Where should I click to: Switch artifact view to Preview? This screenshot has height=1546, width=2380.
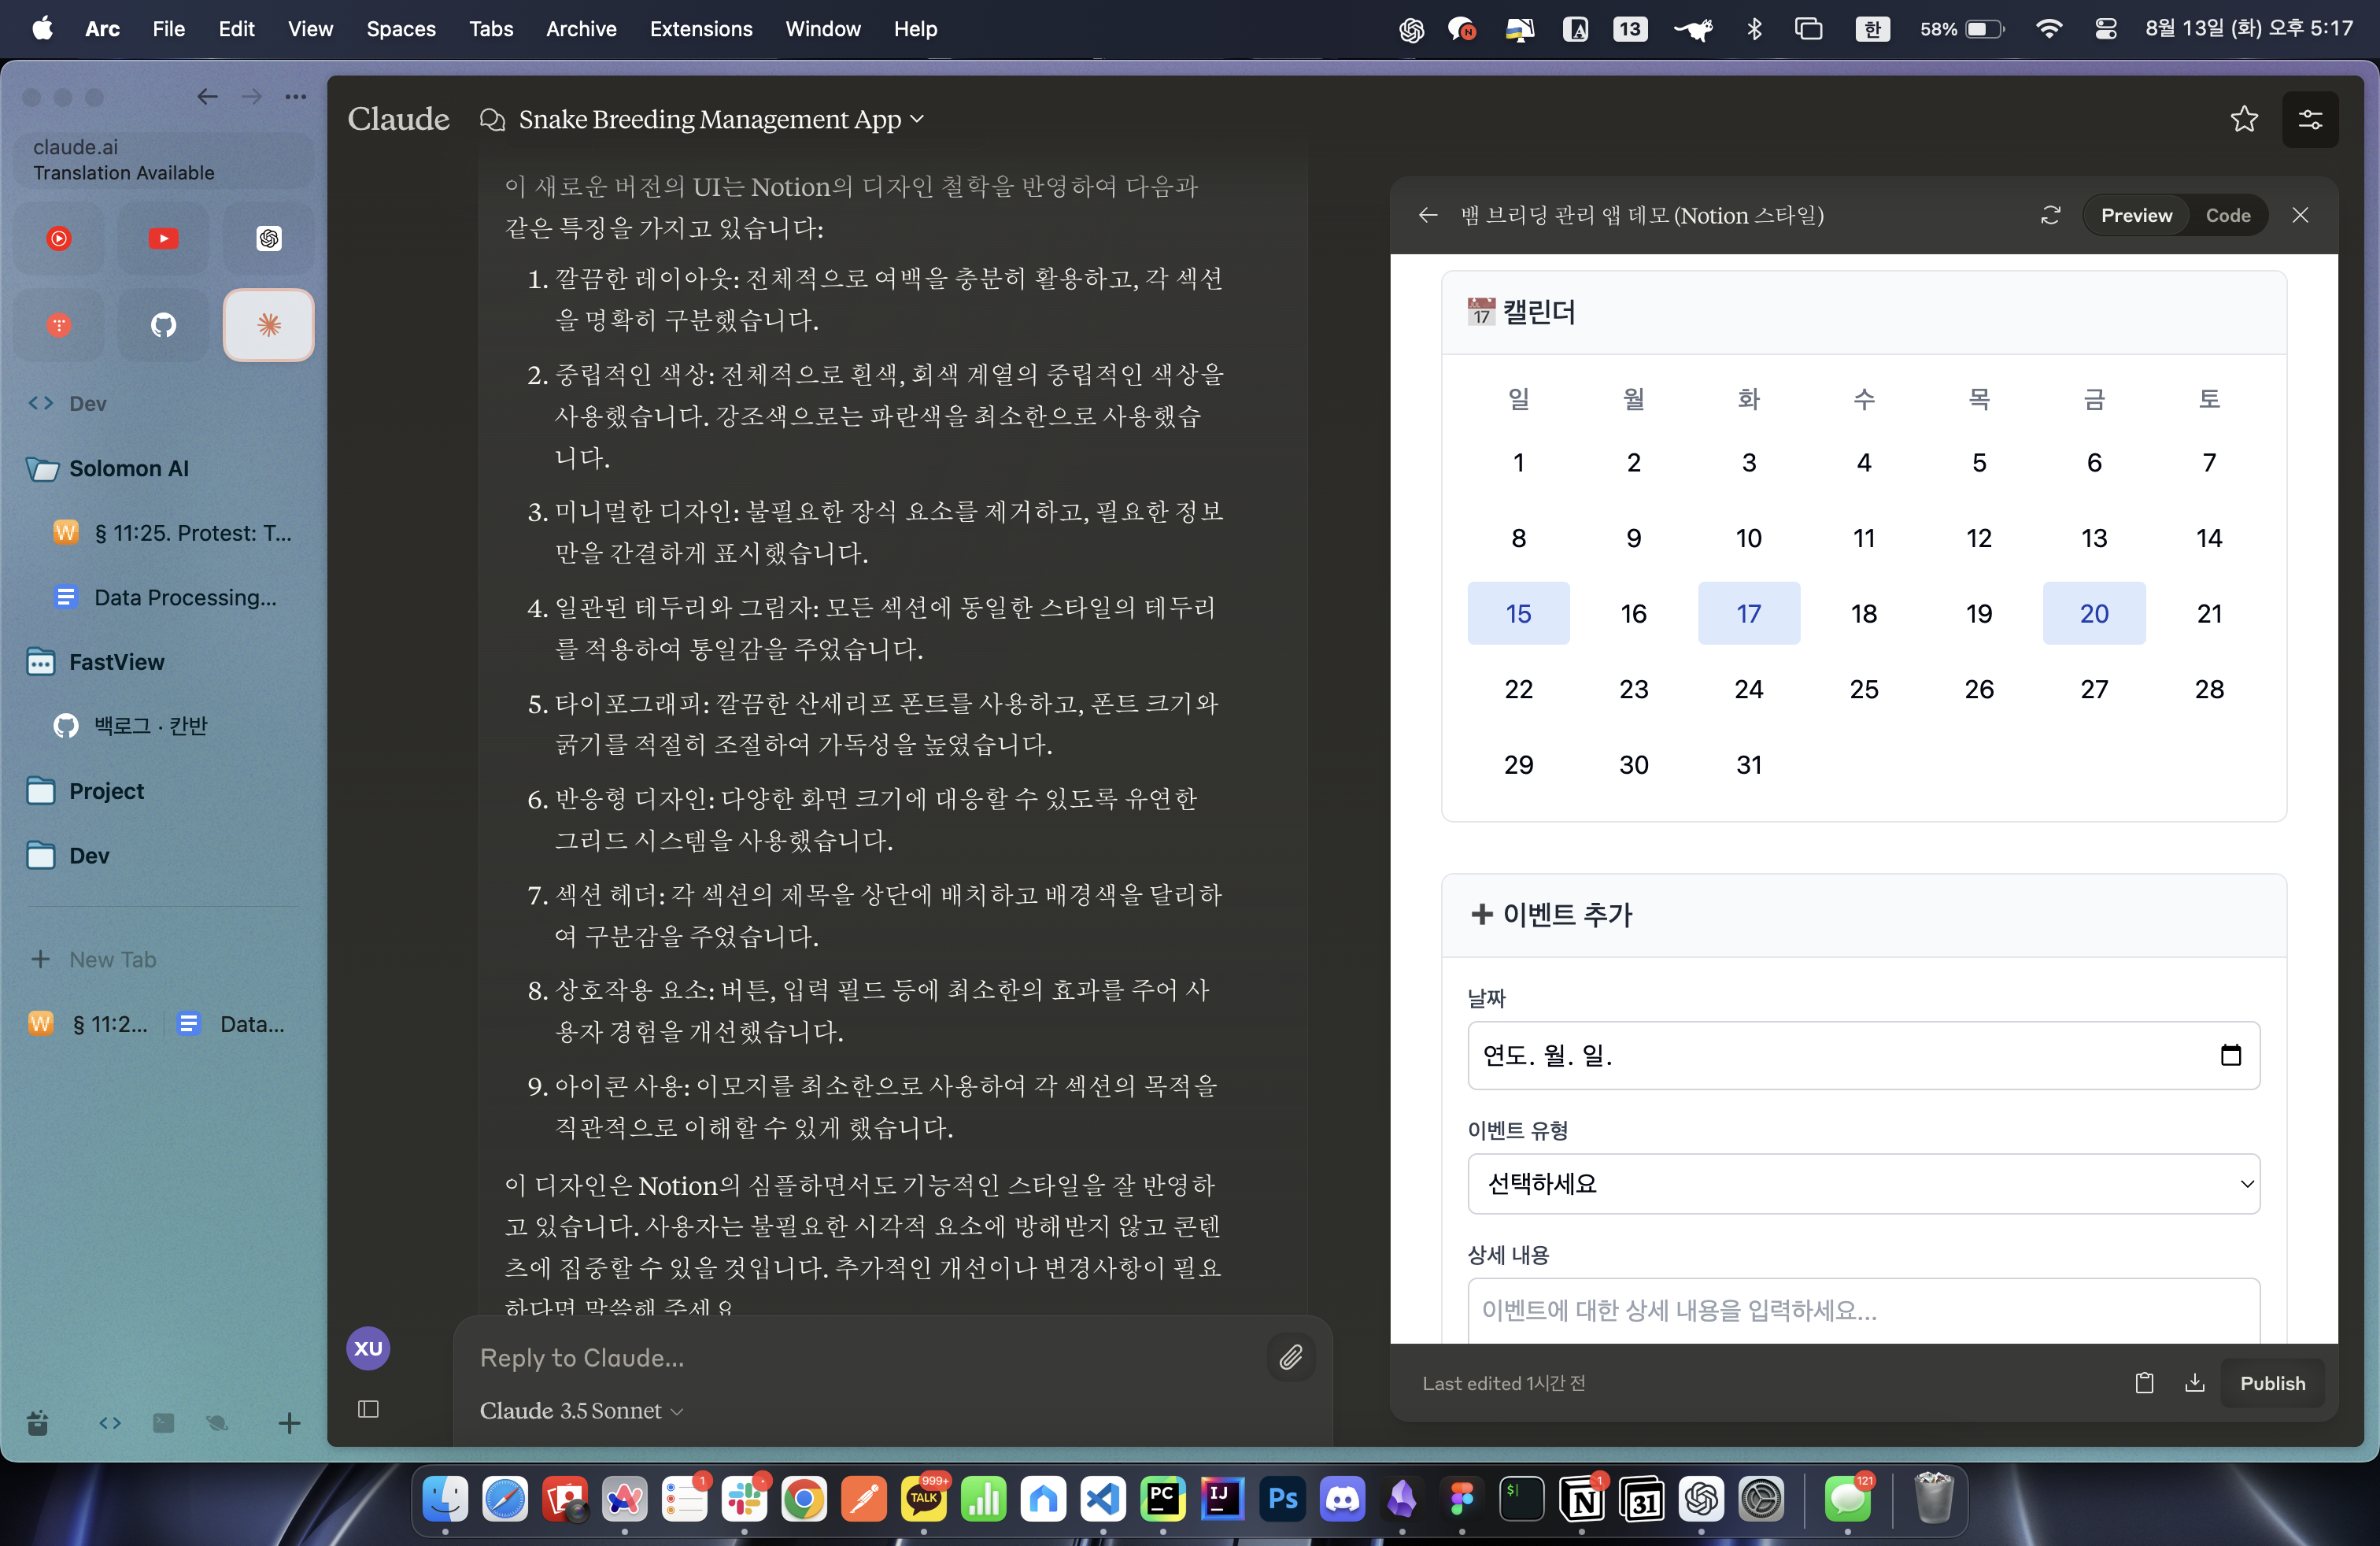[x=2136, y=215]
